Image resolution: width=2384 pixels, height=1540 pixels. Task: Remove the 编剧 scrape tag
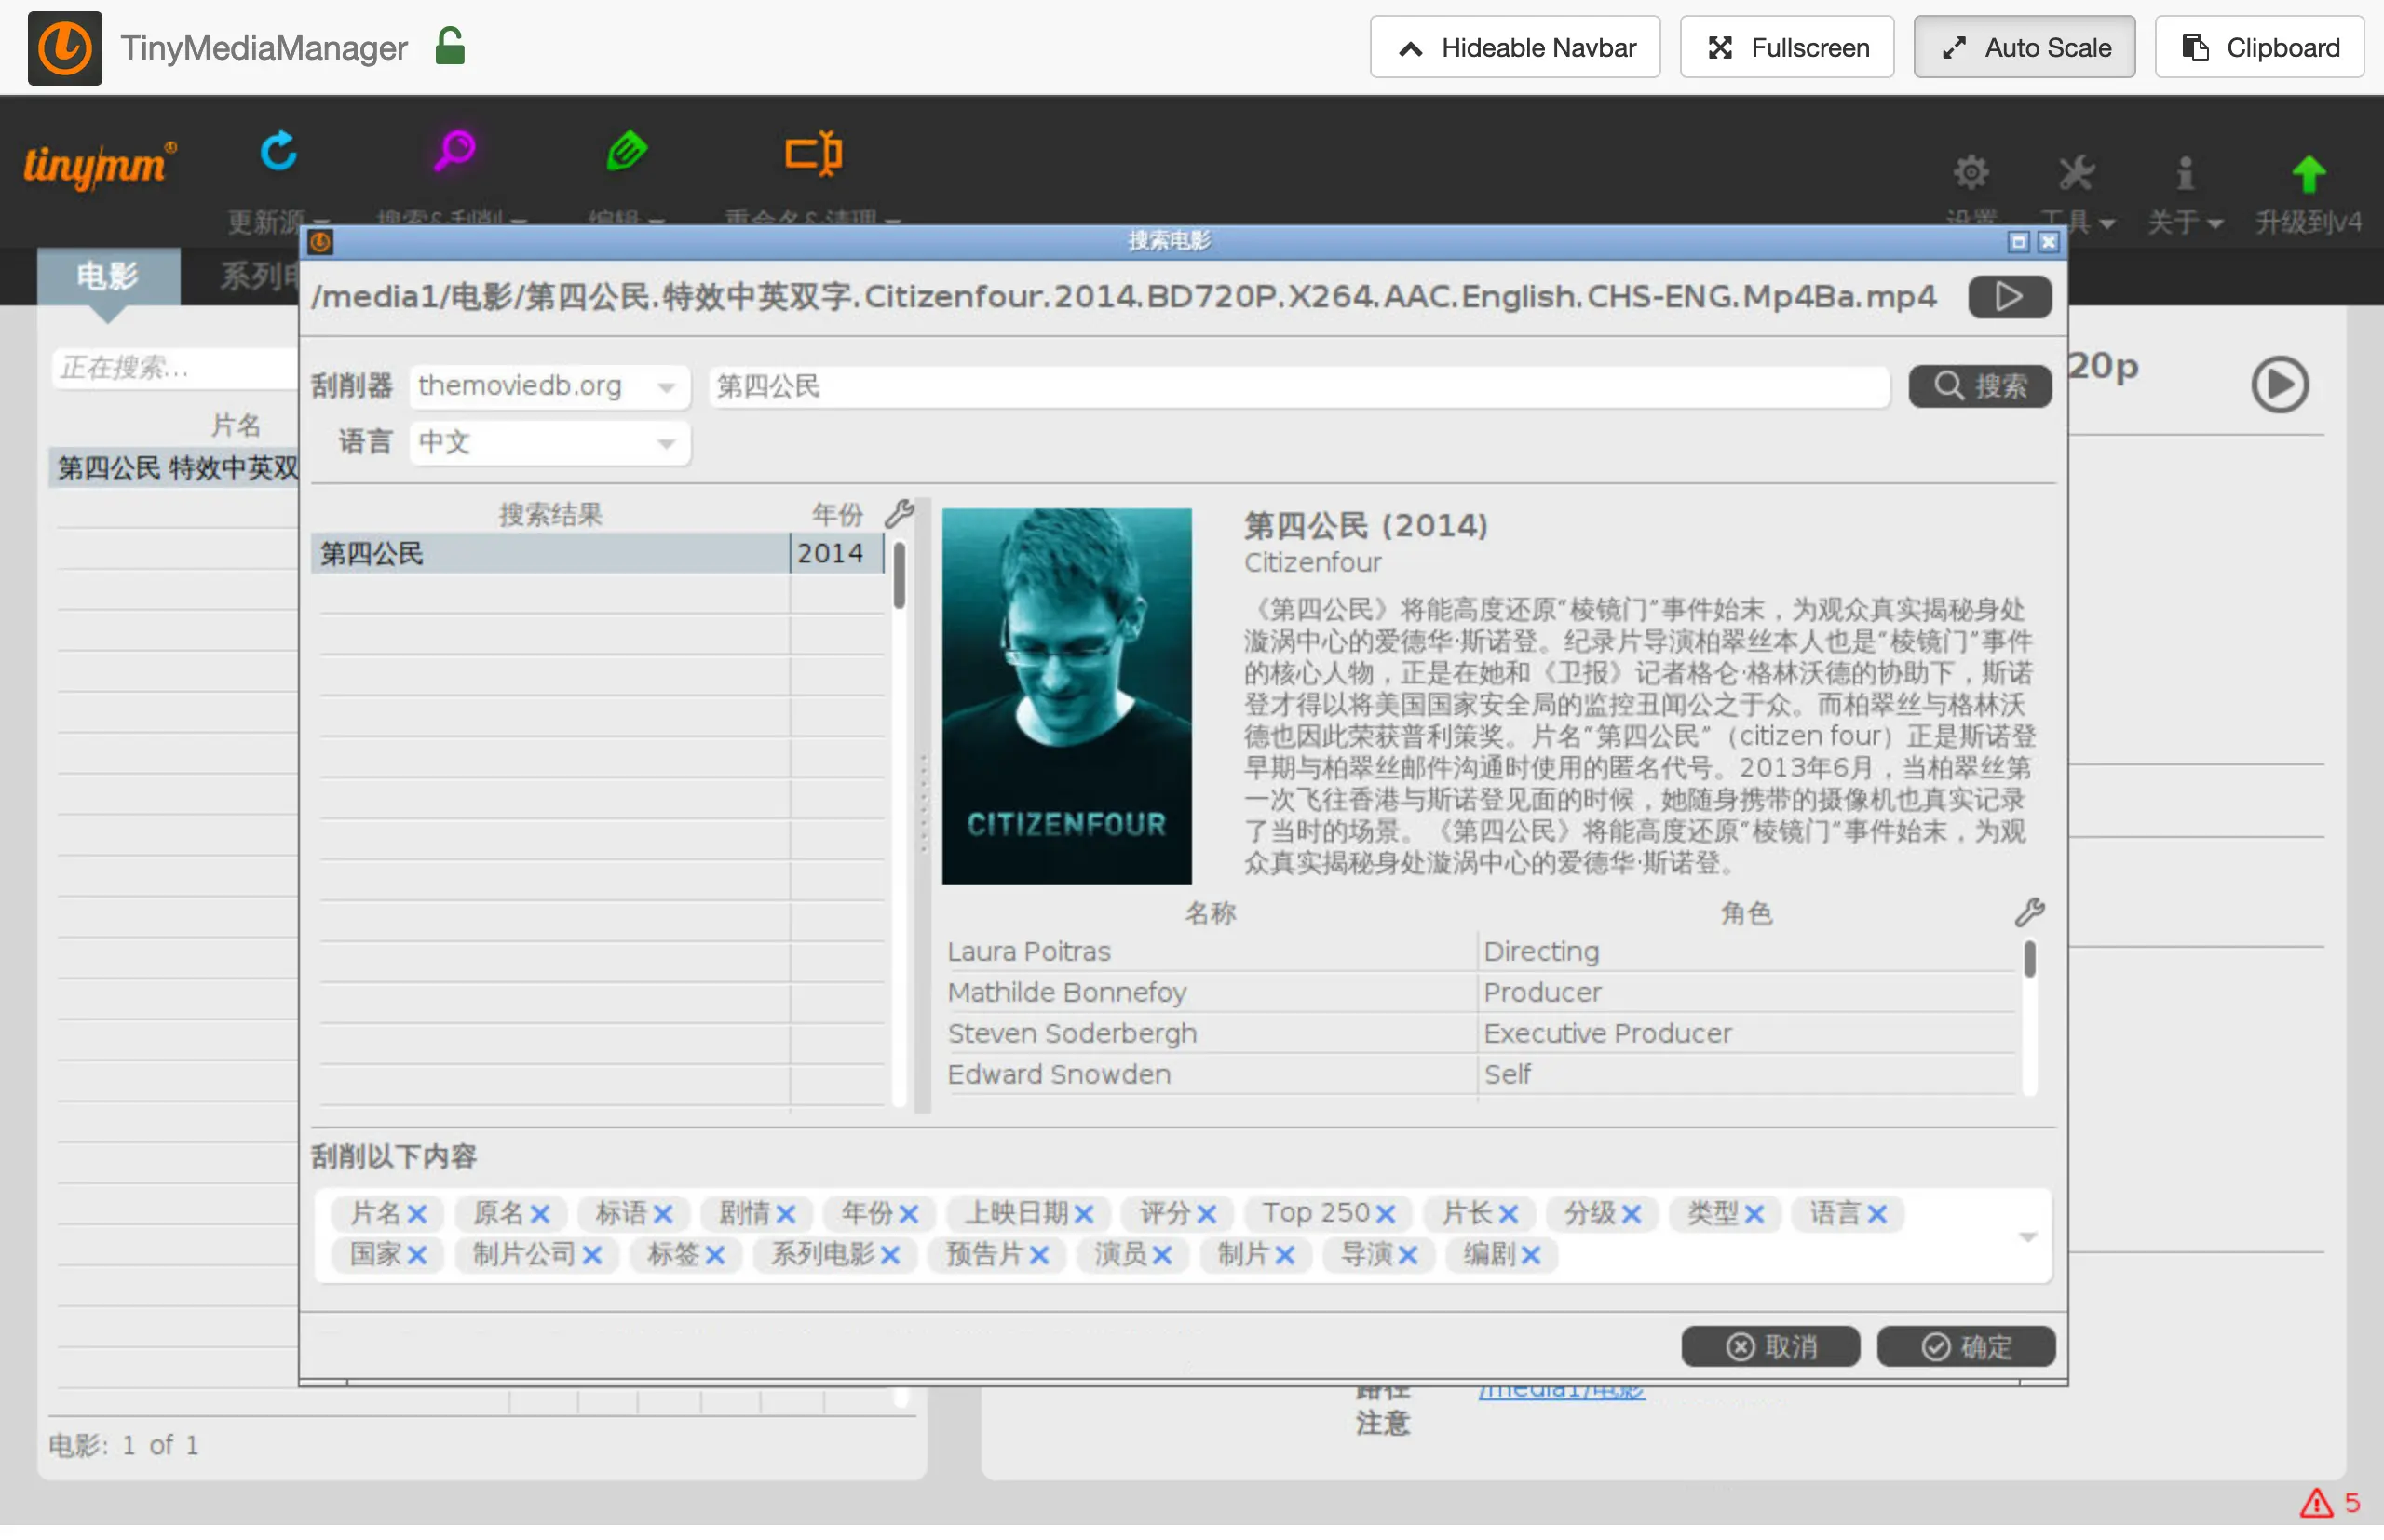[1530, 1255]
